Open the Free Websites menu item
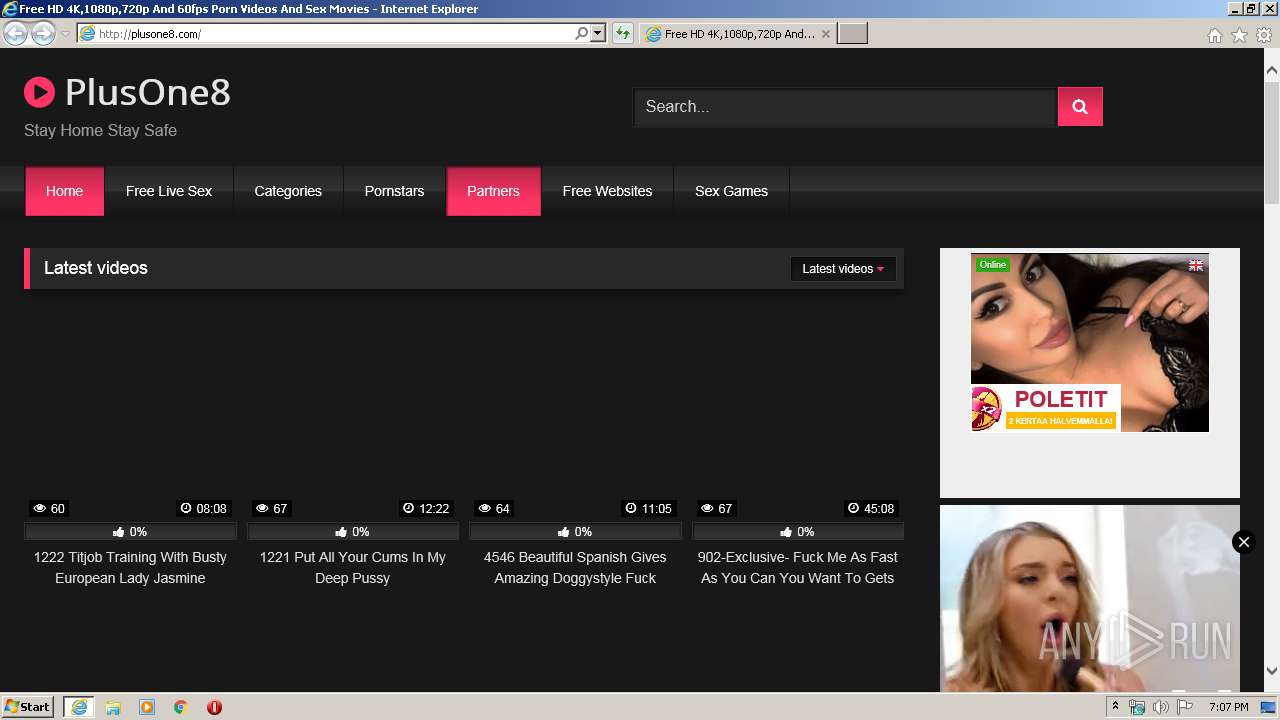The width and height of the screenshot is (1280, 720). [x=607, y=191]
